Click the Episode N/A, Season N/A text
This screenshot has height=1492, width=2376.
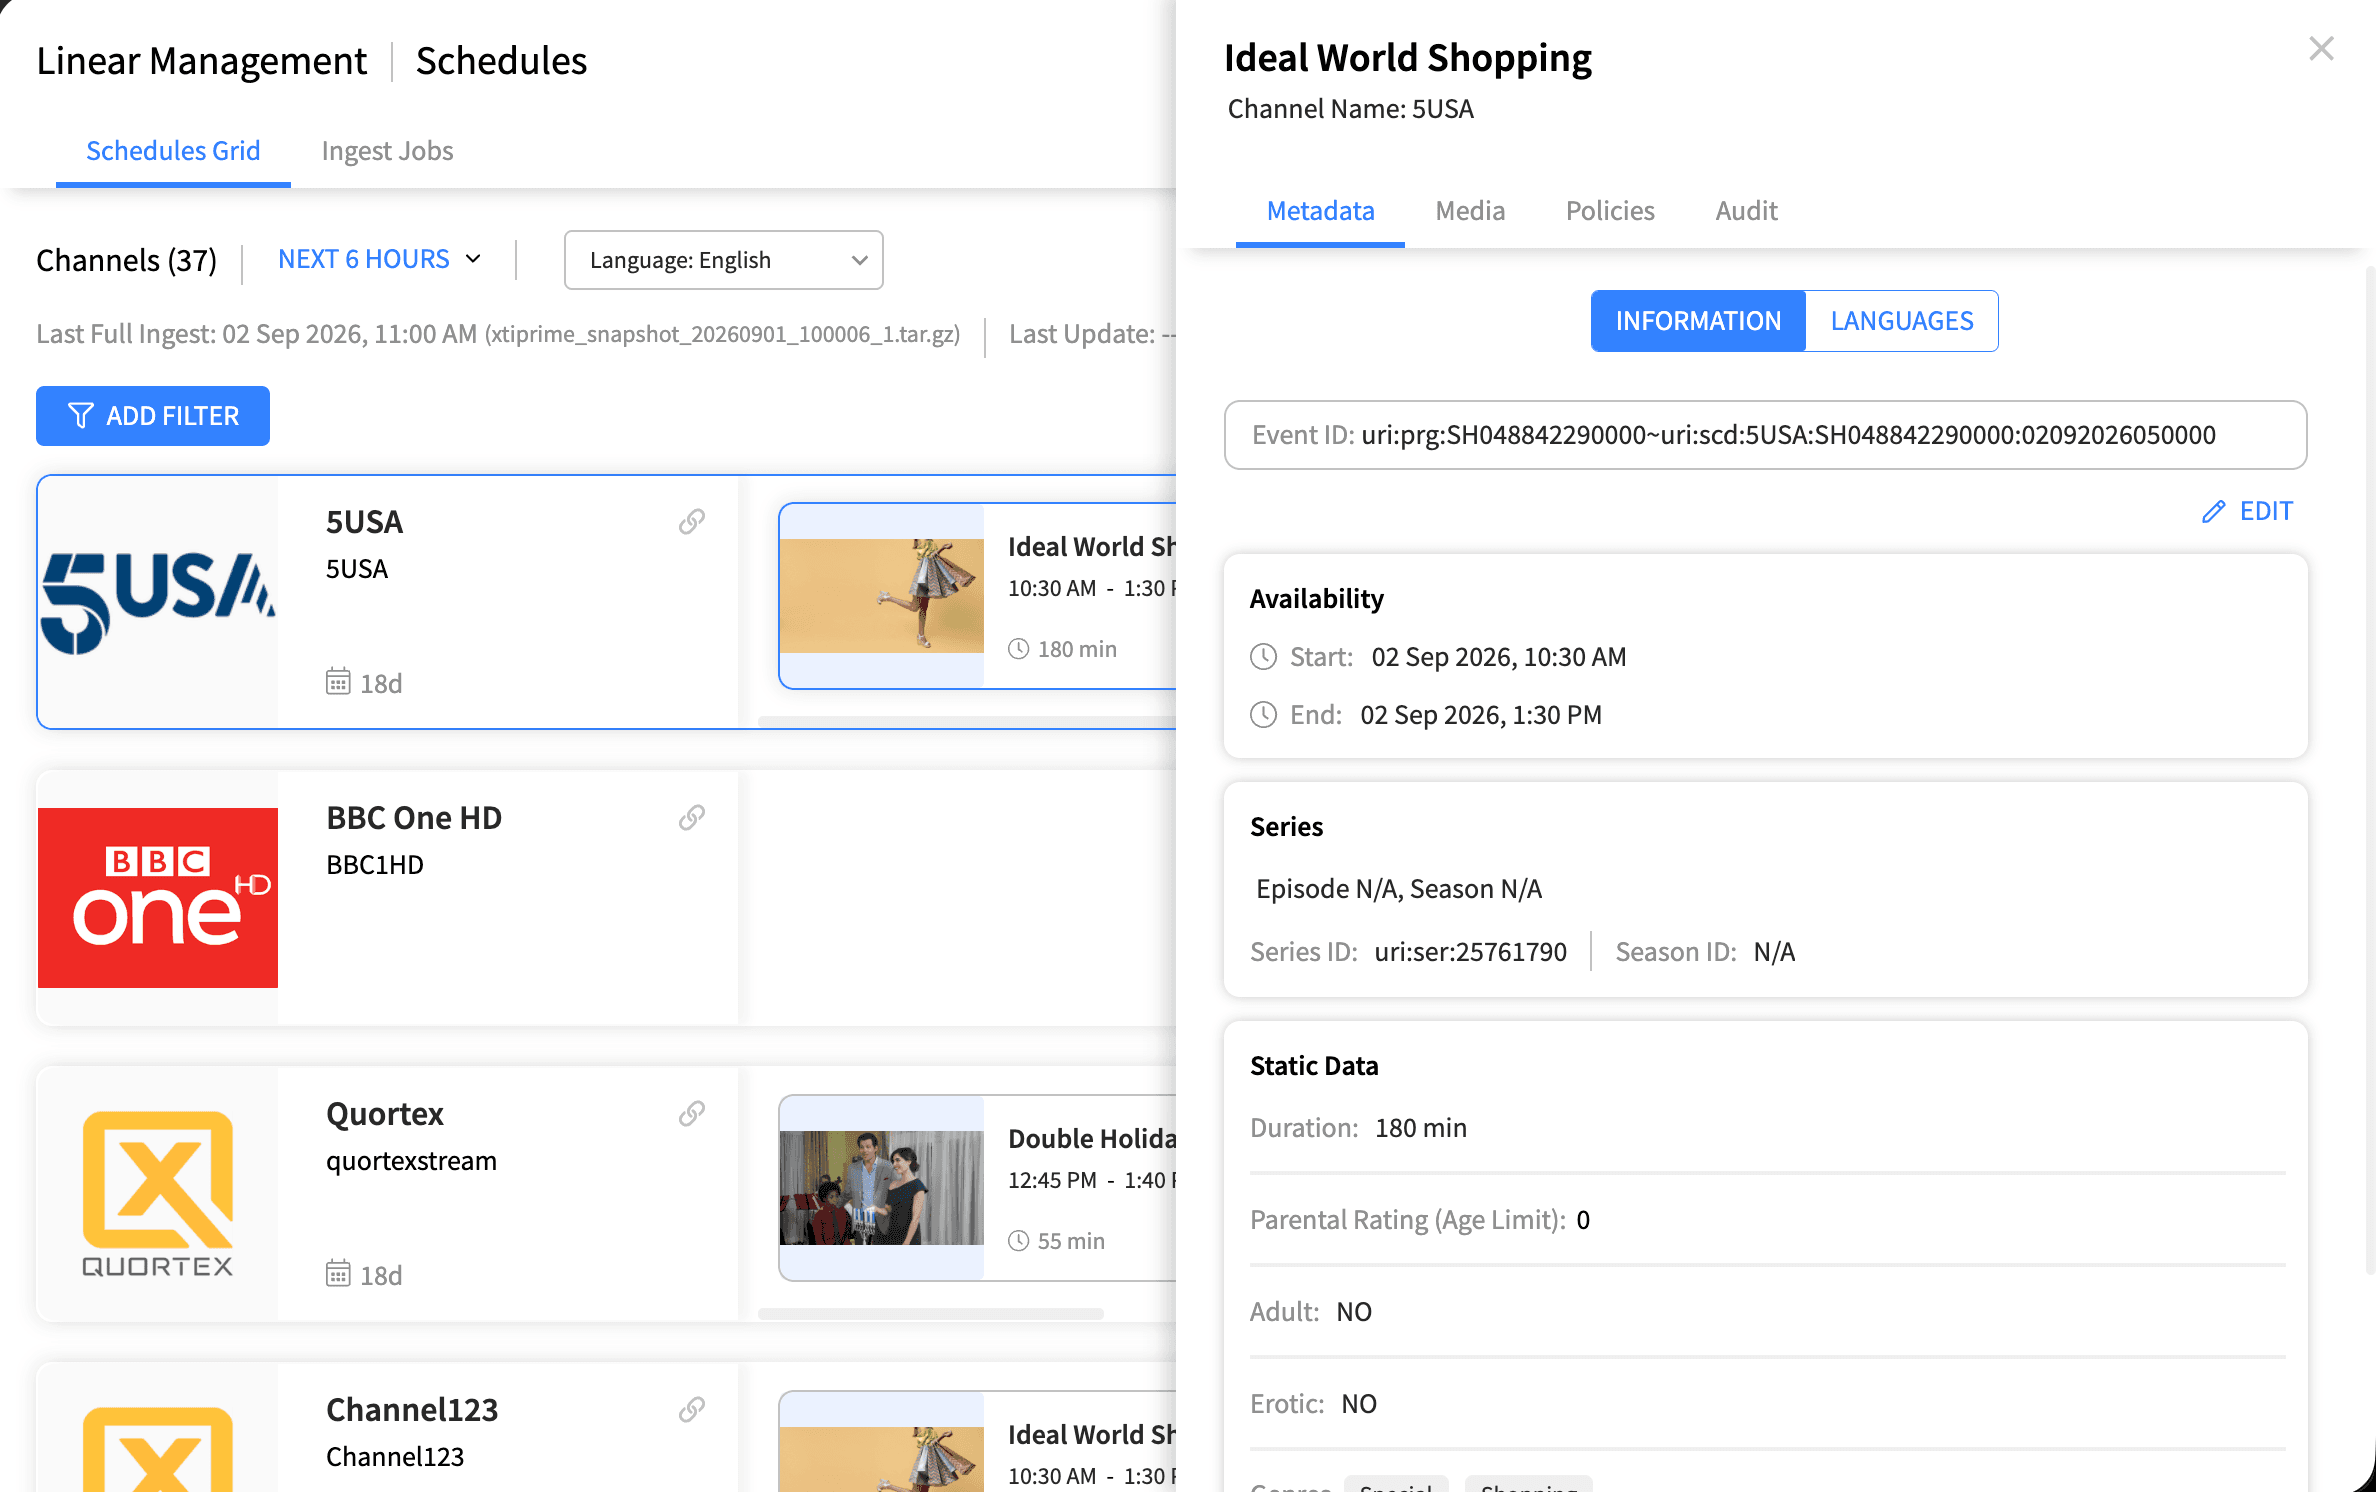tap(1399, 888)
